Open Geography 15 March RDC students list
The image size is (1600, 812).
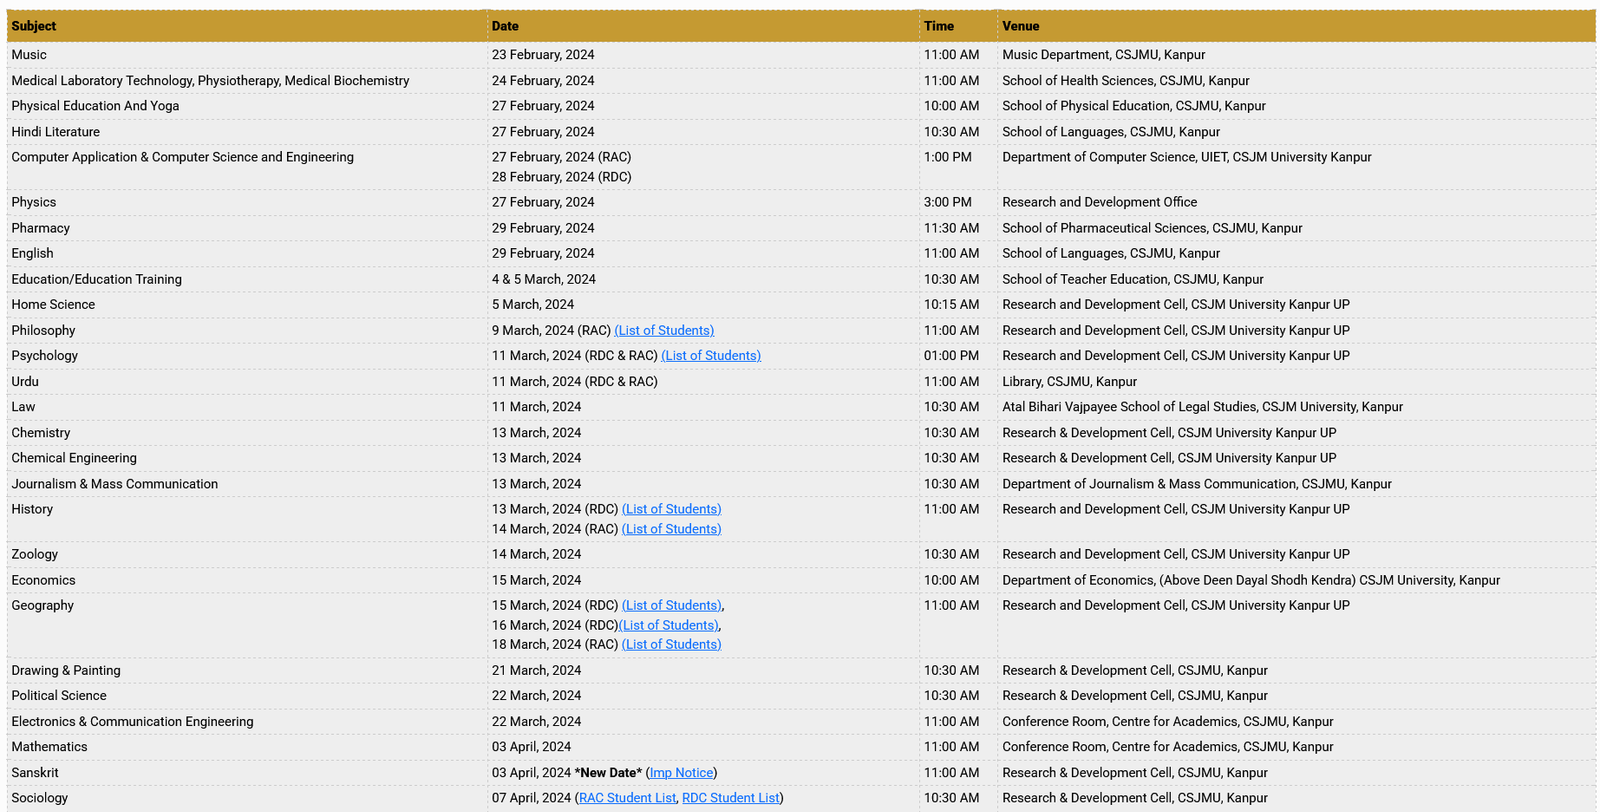(671, 605)
